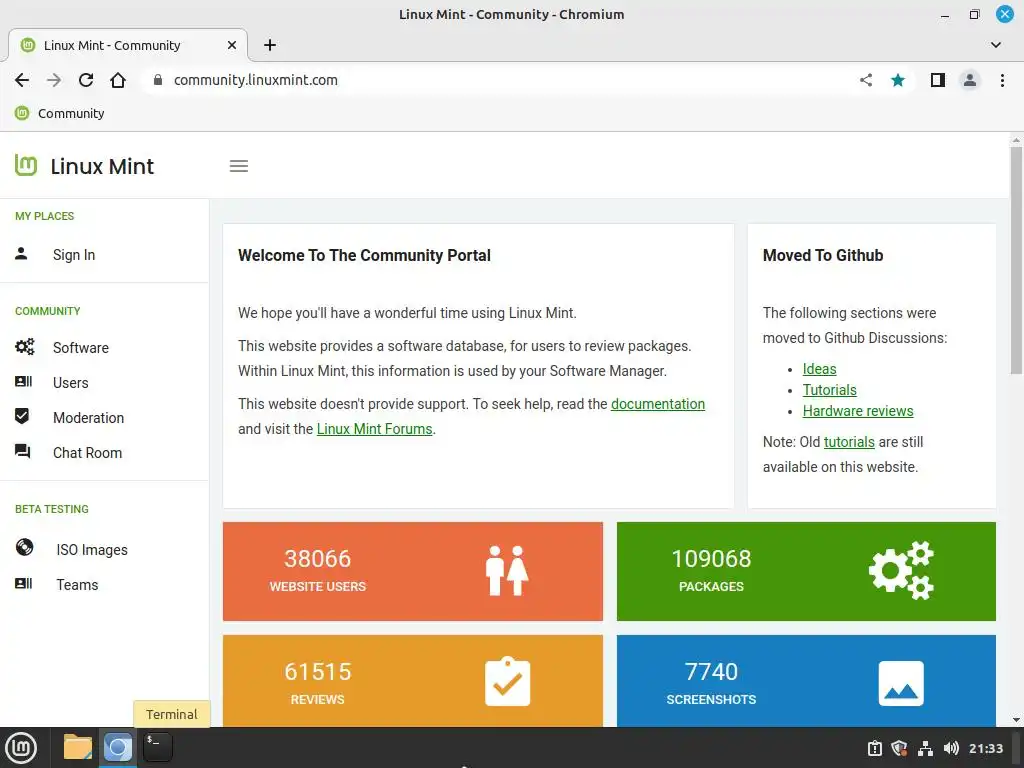The image size is (1024, 768).
Task: Open the 38066 Website Users tile
Action: click(413, 571)
